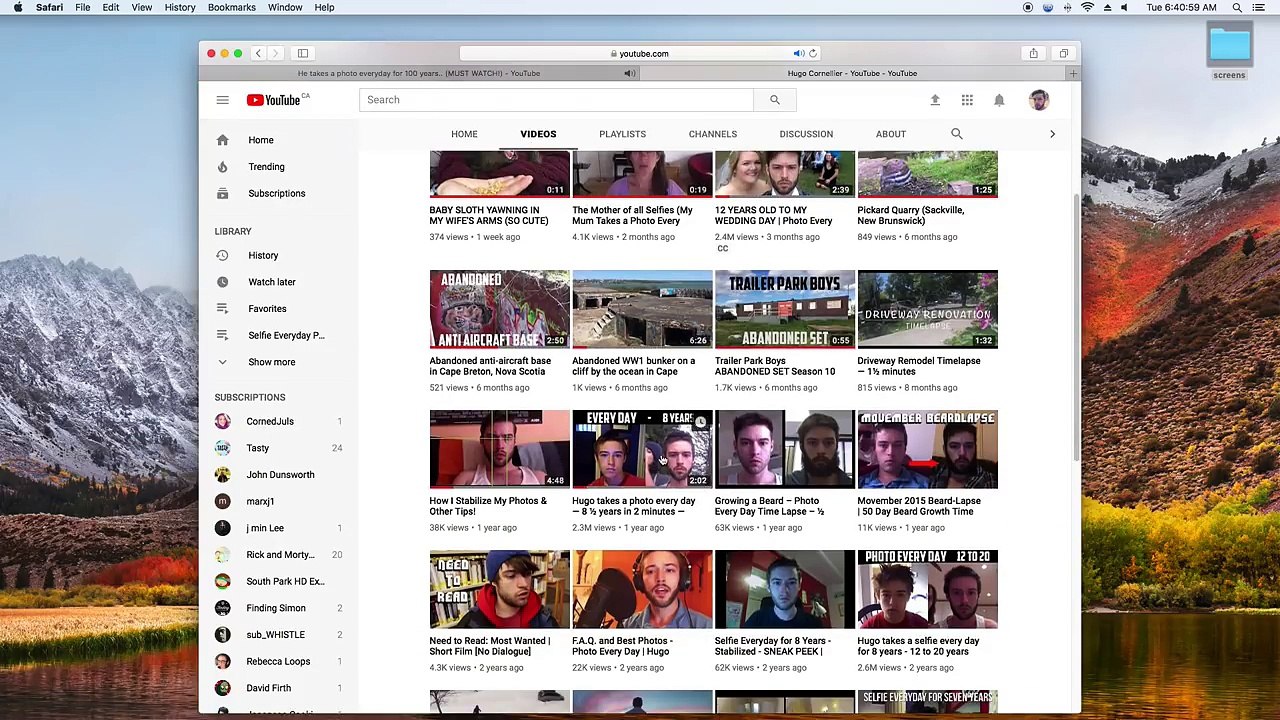
Task: Open Need to Read short film title
Action: coord(490,646)
